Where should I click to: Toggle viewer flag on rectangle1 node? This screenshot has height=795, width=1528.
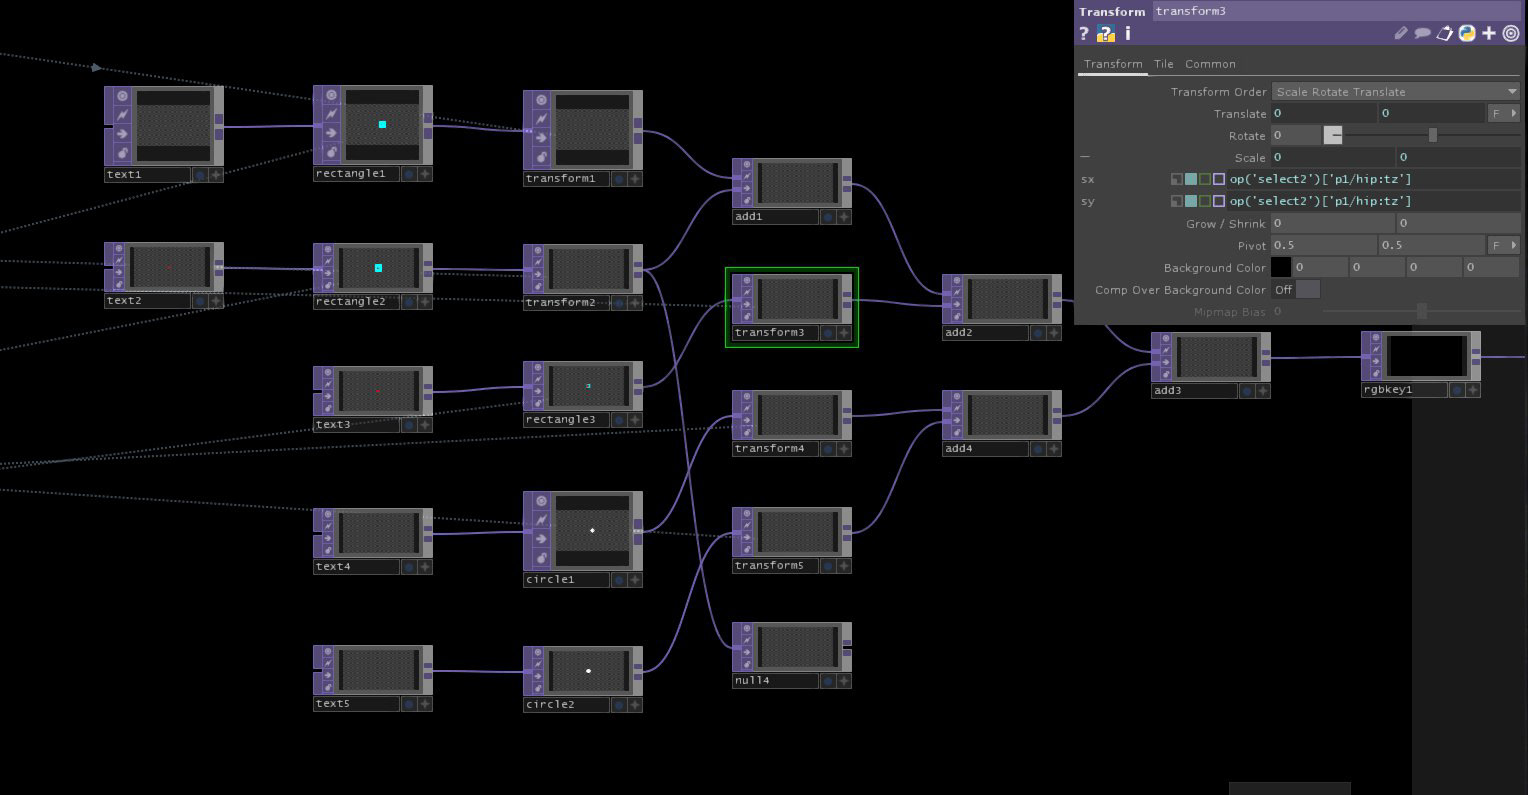pos(331,95)
